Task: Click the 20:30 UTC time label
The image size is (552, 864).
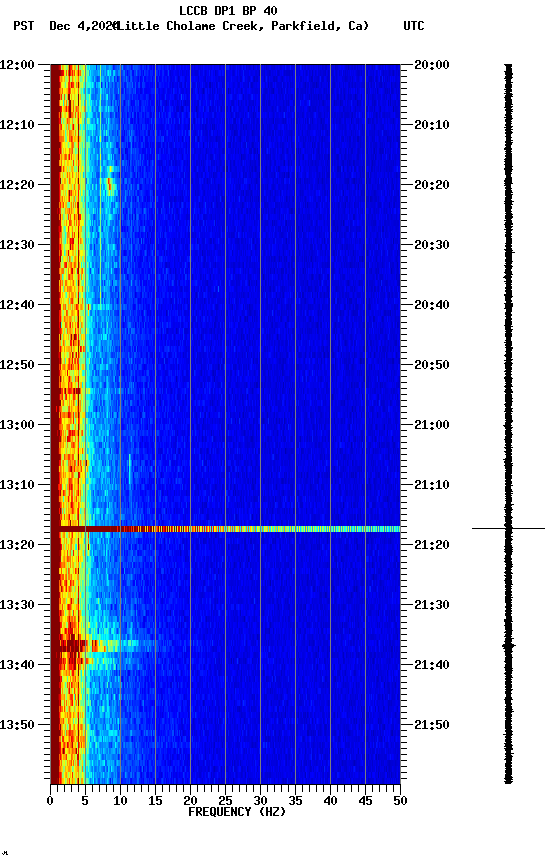Action: coord(432,245)
